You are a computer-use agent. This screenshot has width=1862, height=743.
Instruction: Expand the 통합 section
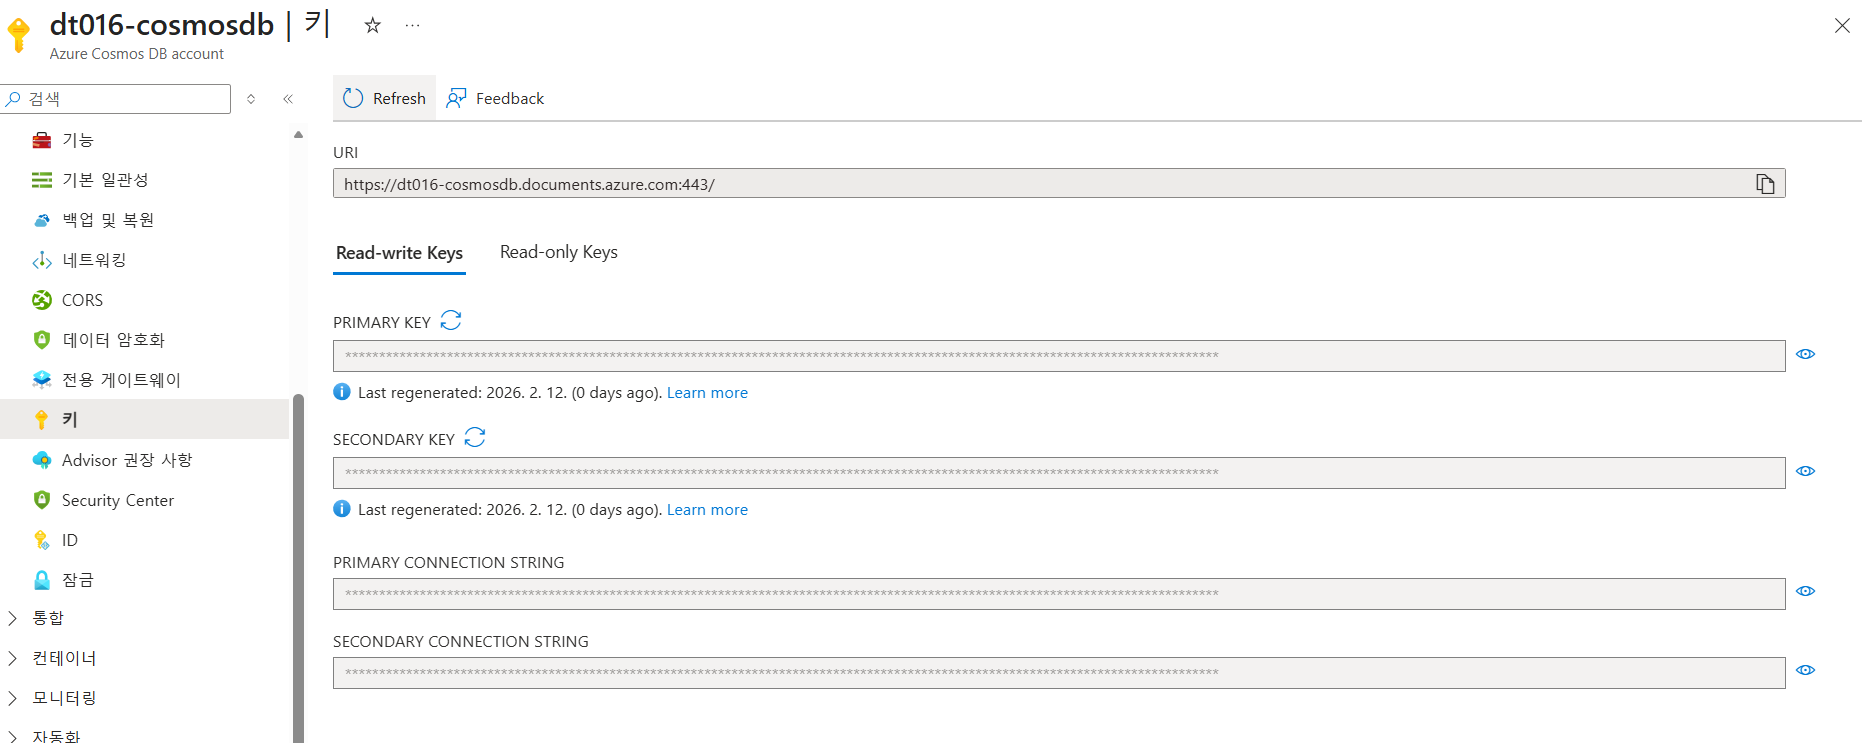[13, 618]
